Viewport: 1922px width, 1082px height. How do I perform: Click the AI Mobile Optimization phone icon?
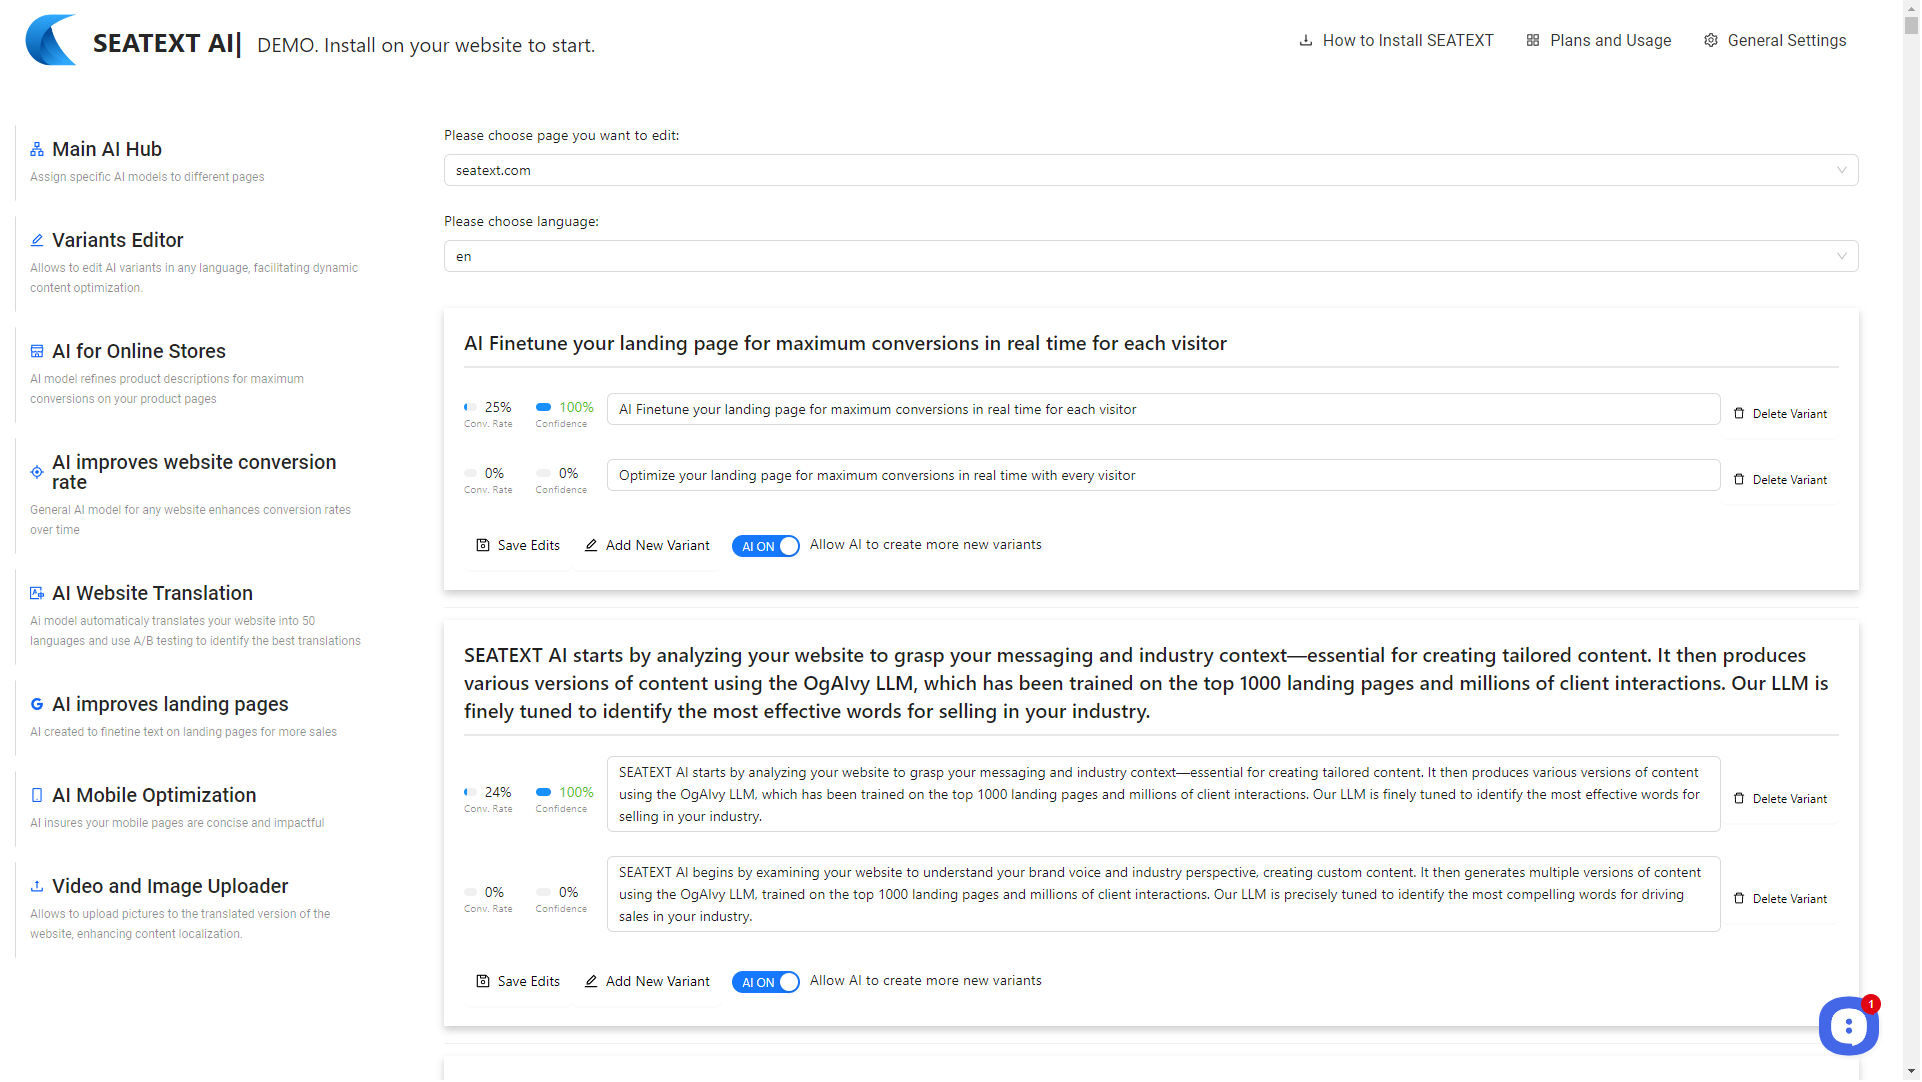[x=37, y=796]
